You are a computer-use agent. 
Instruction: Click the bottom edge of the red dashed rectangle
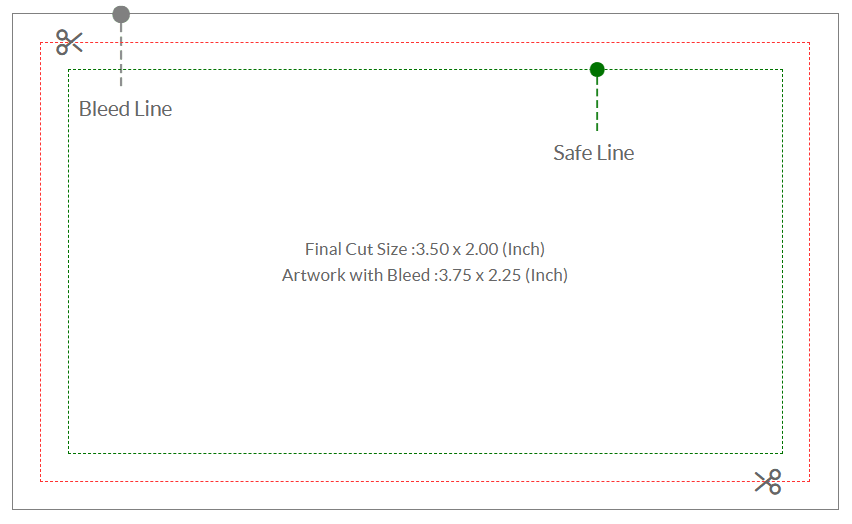click(x=425, y=481)
